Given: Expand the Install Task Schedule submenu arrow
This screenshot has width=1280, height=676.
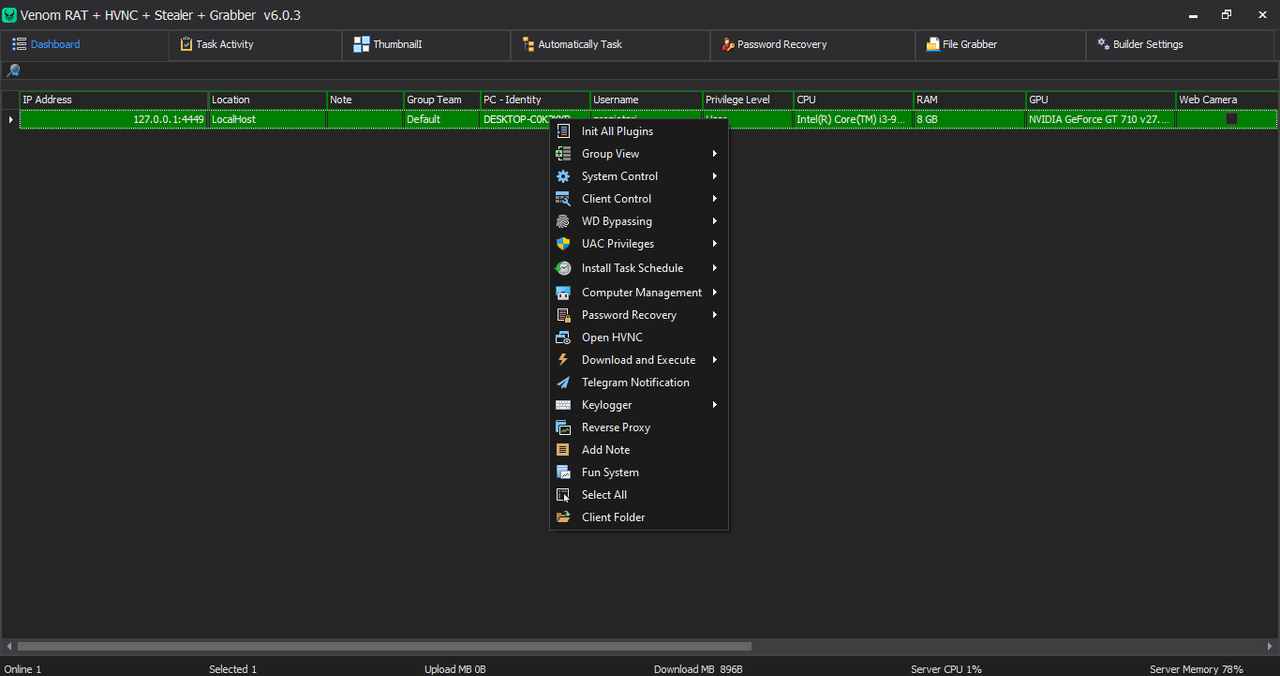Looking at the screenshot, I should tap(715, 268).
